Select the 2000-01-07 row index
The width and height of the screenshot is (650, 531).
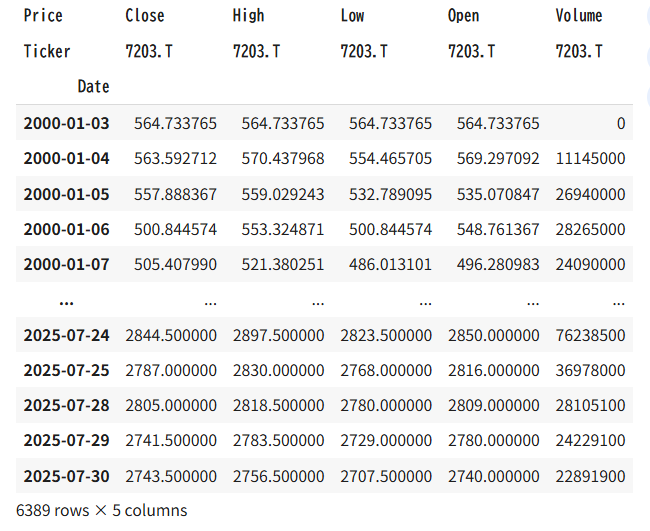66,264
